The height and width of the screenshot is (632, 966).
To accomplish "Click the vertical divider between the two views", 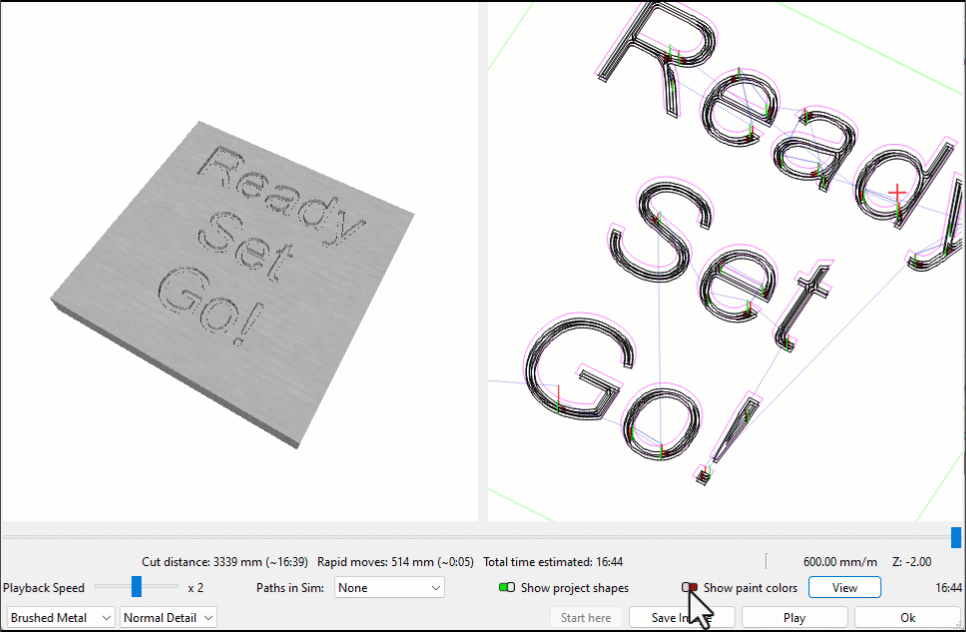I will point(482,260).
